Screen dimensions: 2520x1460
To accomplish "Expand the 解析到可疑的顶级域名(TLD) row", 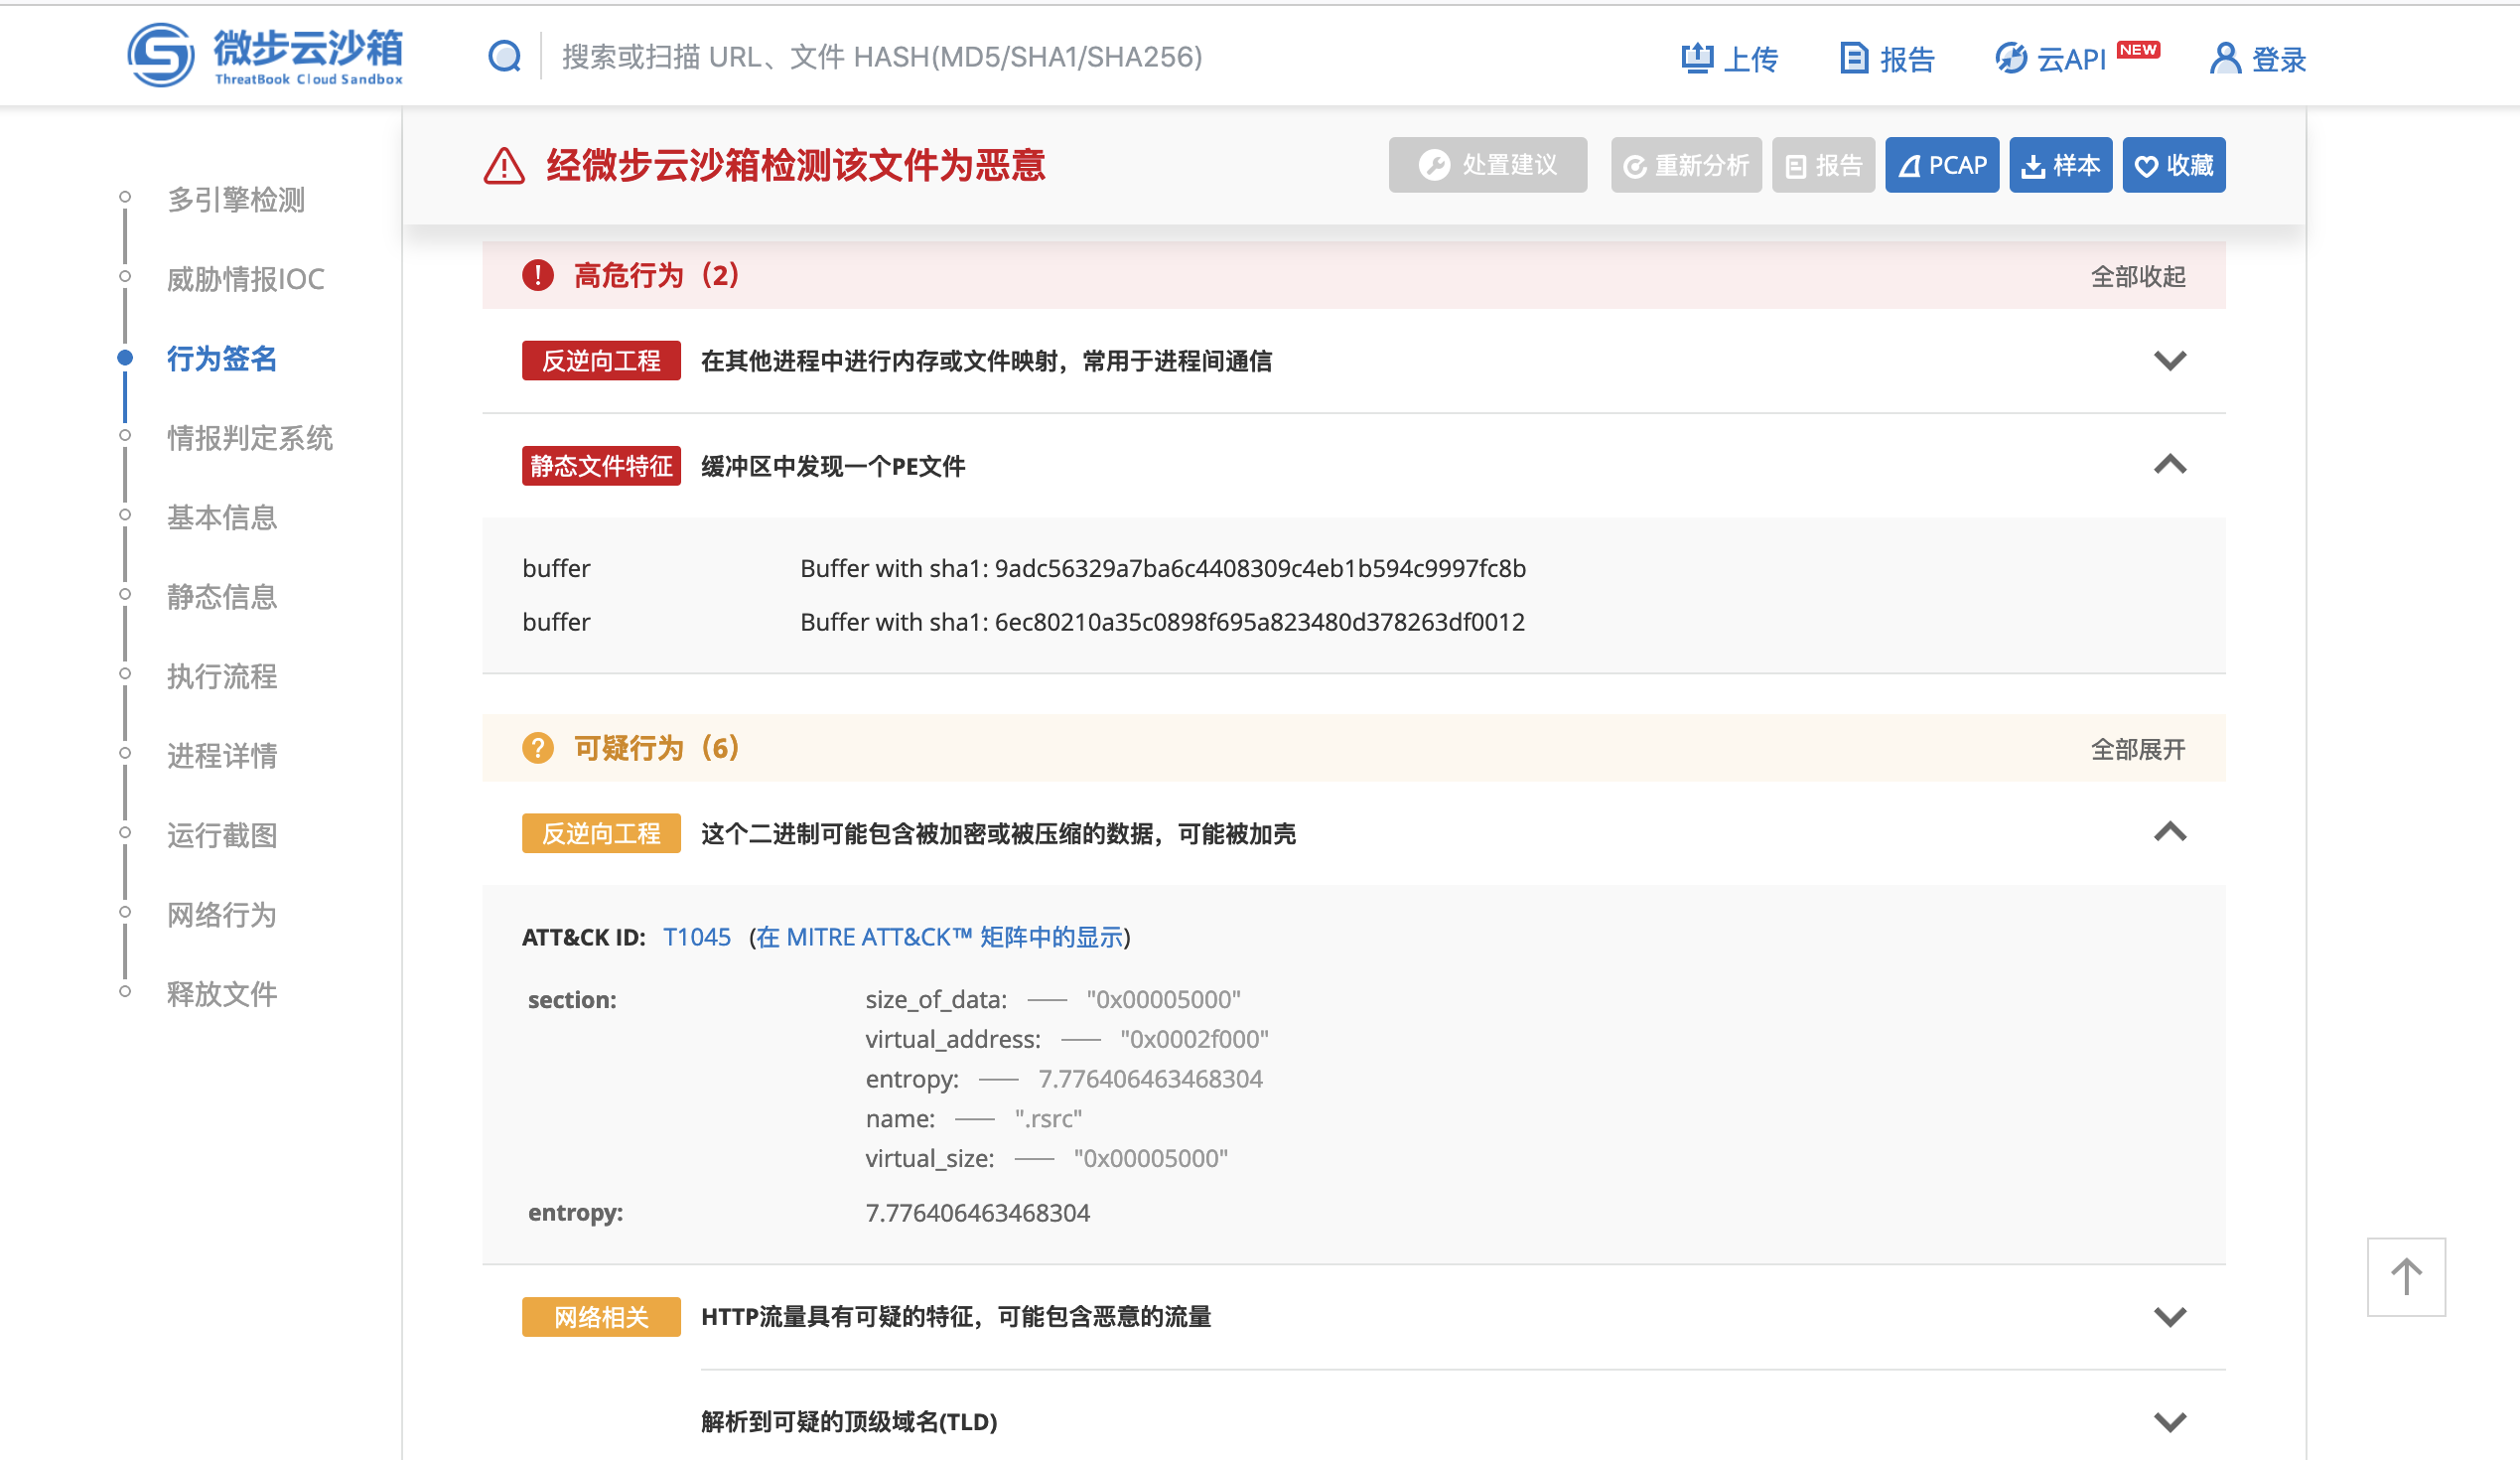I will coord(2169,1421).
